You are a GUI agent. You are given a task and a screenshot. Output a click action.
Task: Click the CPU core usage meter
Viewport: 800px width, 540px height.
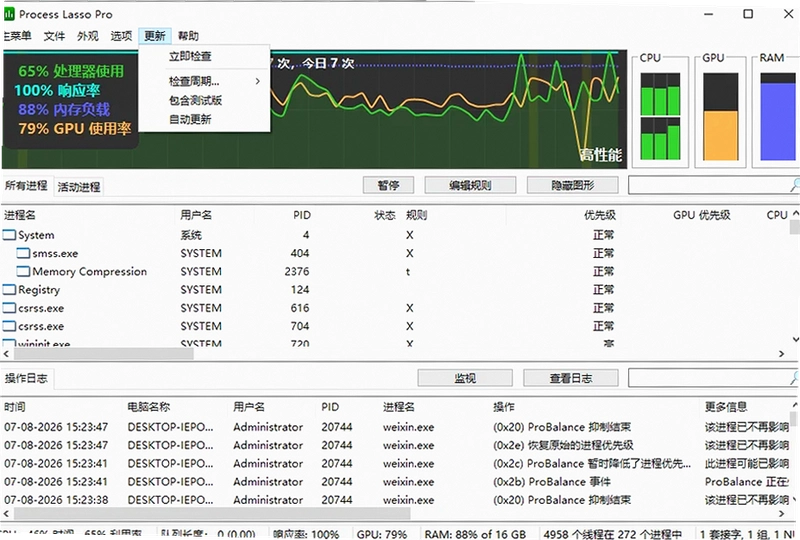[660, 116]
